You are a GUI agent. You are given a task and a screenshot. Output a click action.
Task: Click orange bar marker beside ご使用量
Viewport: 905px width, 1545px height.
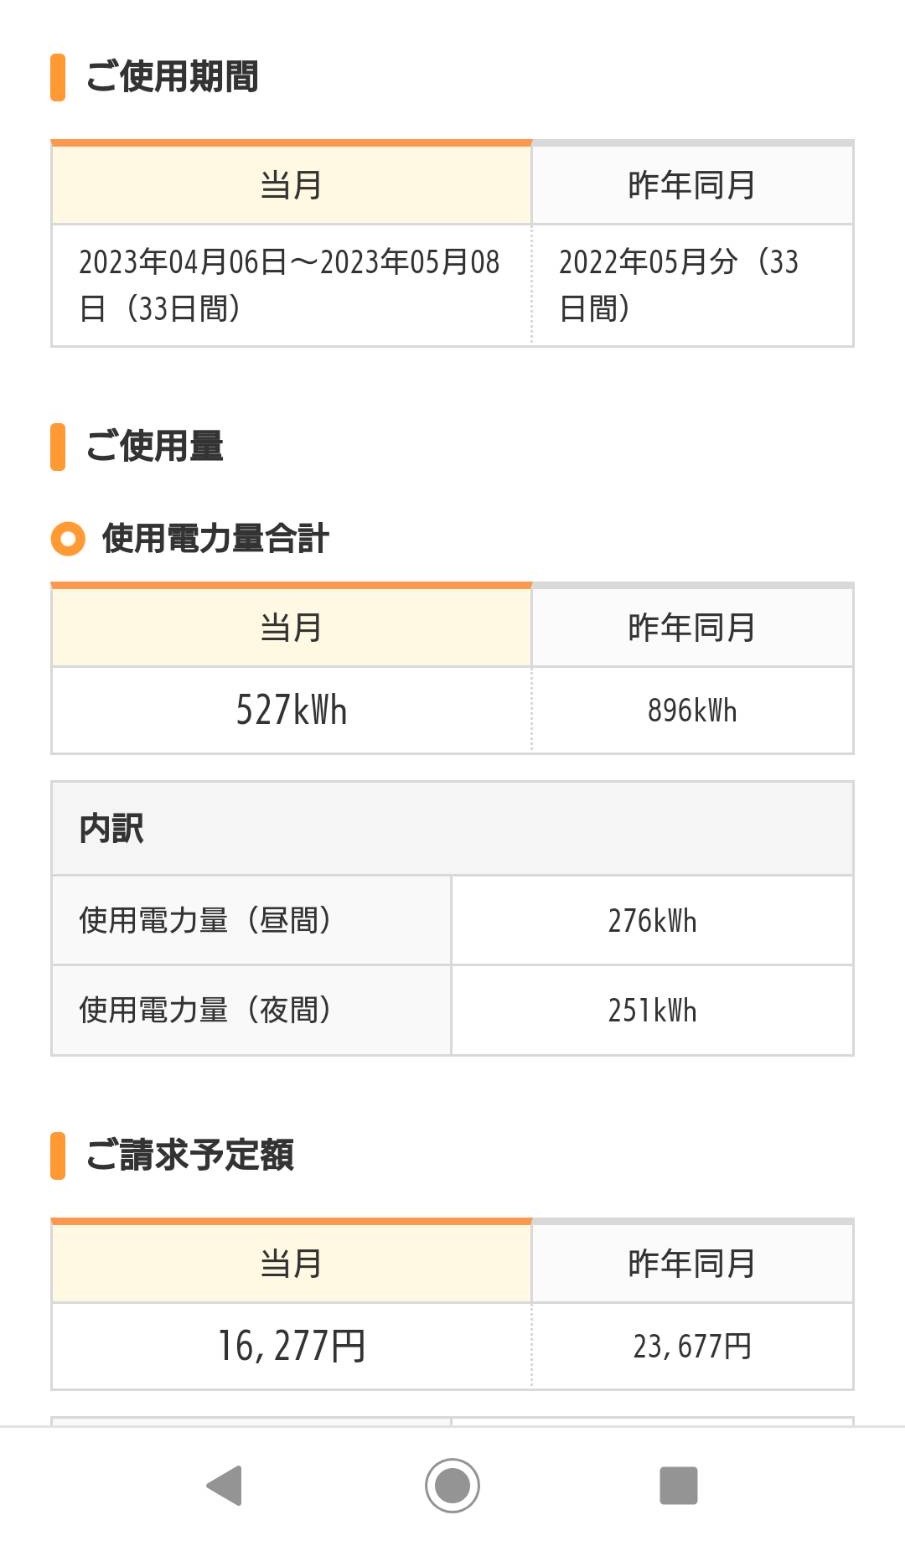coord(58,447)
